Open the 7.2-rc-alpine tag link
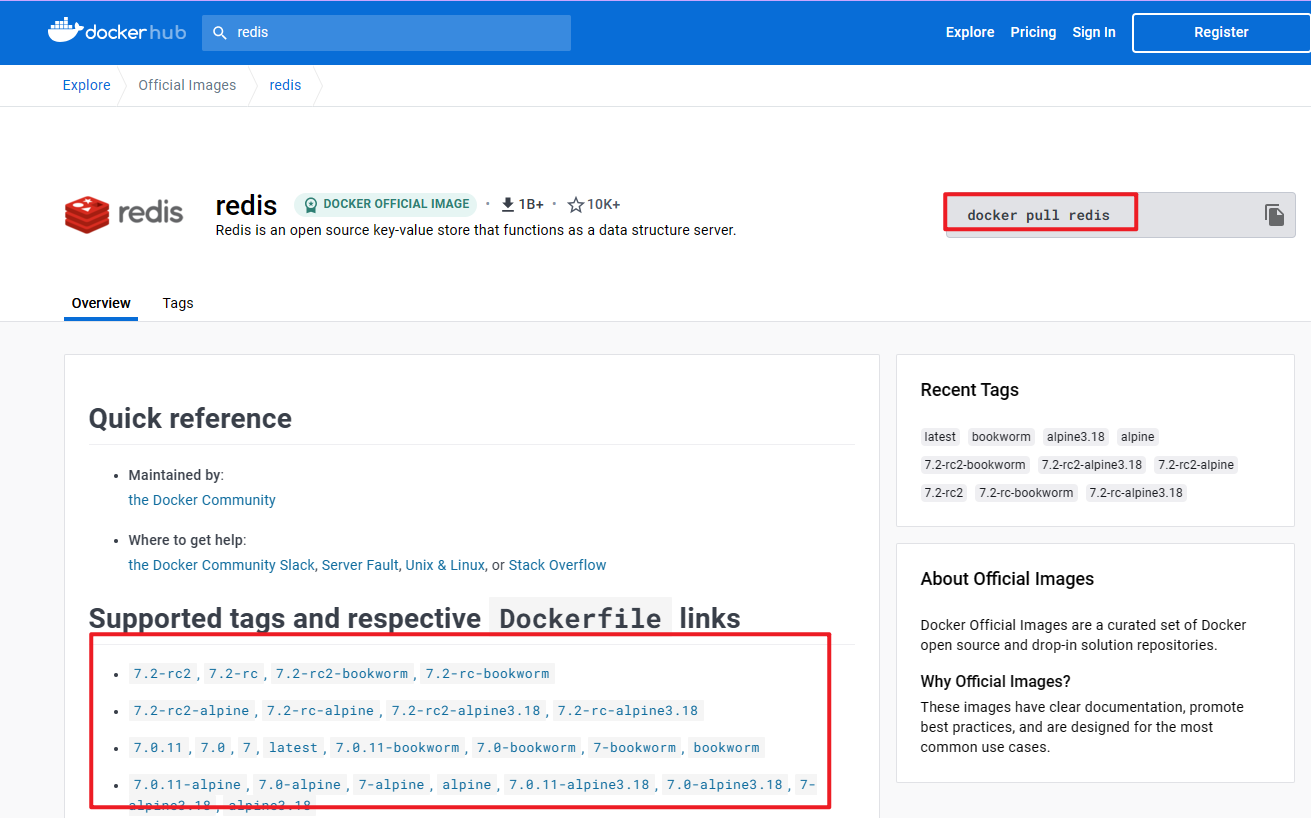 [320, 711]
